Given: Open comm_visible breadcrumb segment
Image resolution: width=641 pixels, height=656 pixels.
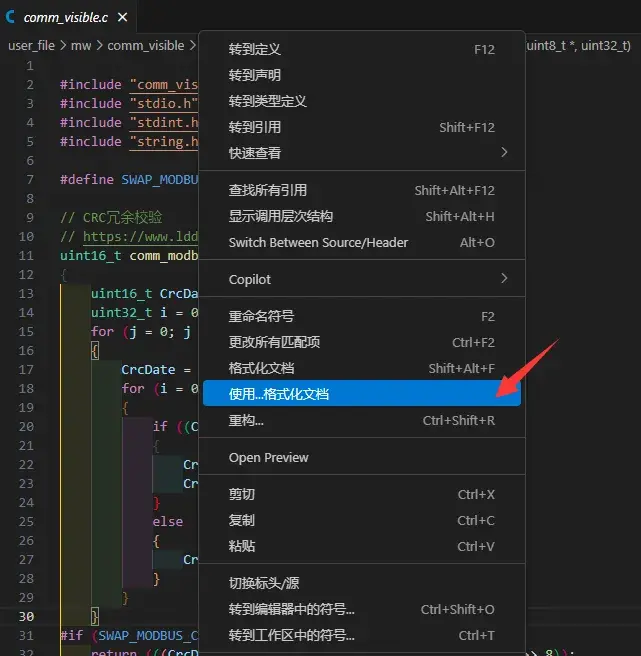Looking at the screenshot, I should 146,45.
